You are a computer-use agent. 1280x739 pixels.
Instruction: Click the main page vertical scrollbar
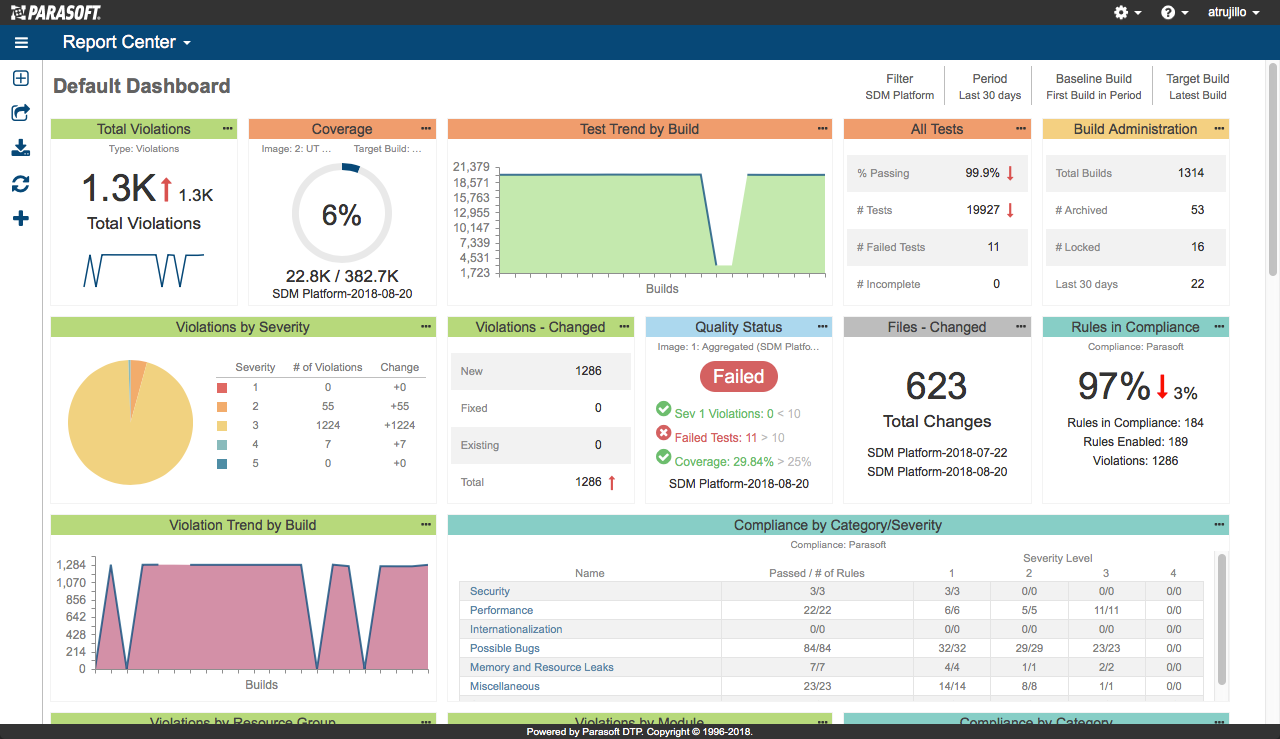1273,170
